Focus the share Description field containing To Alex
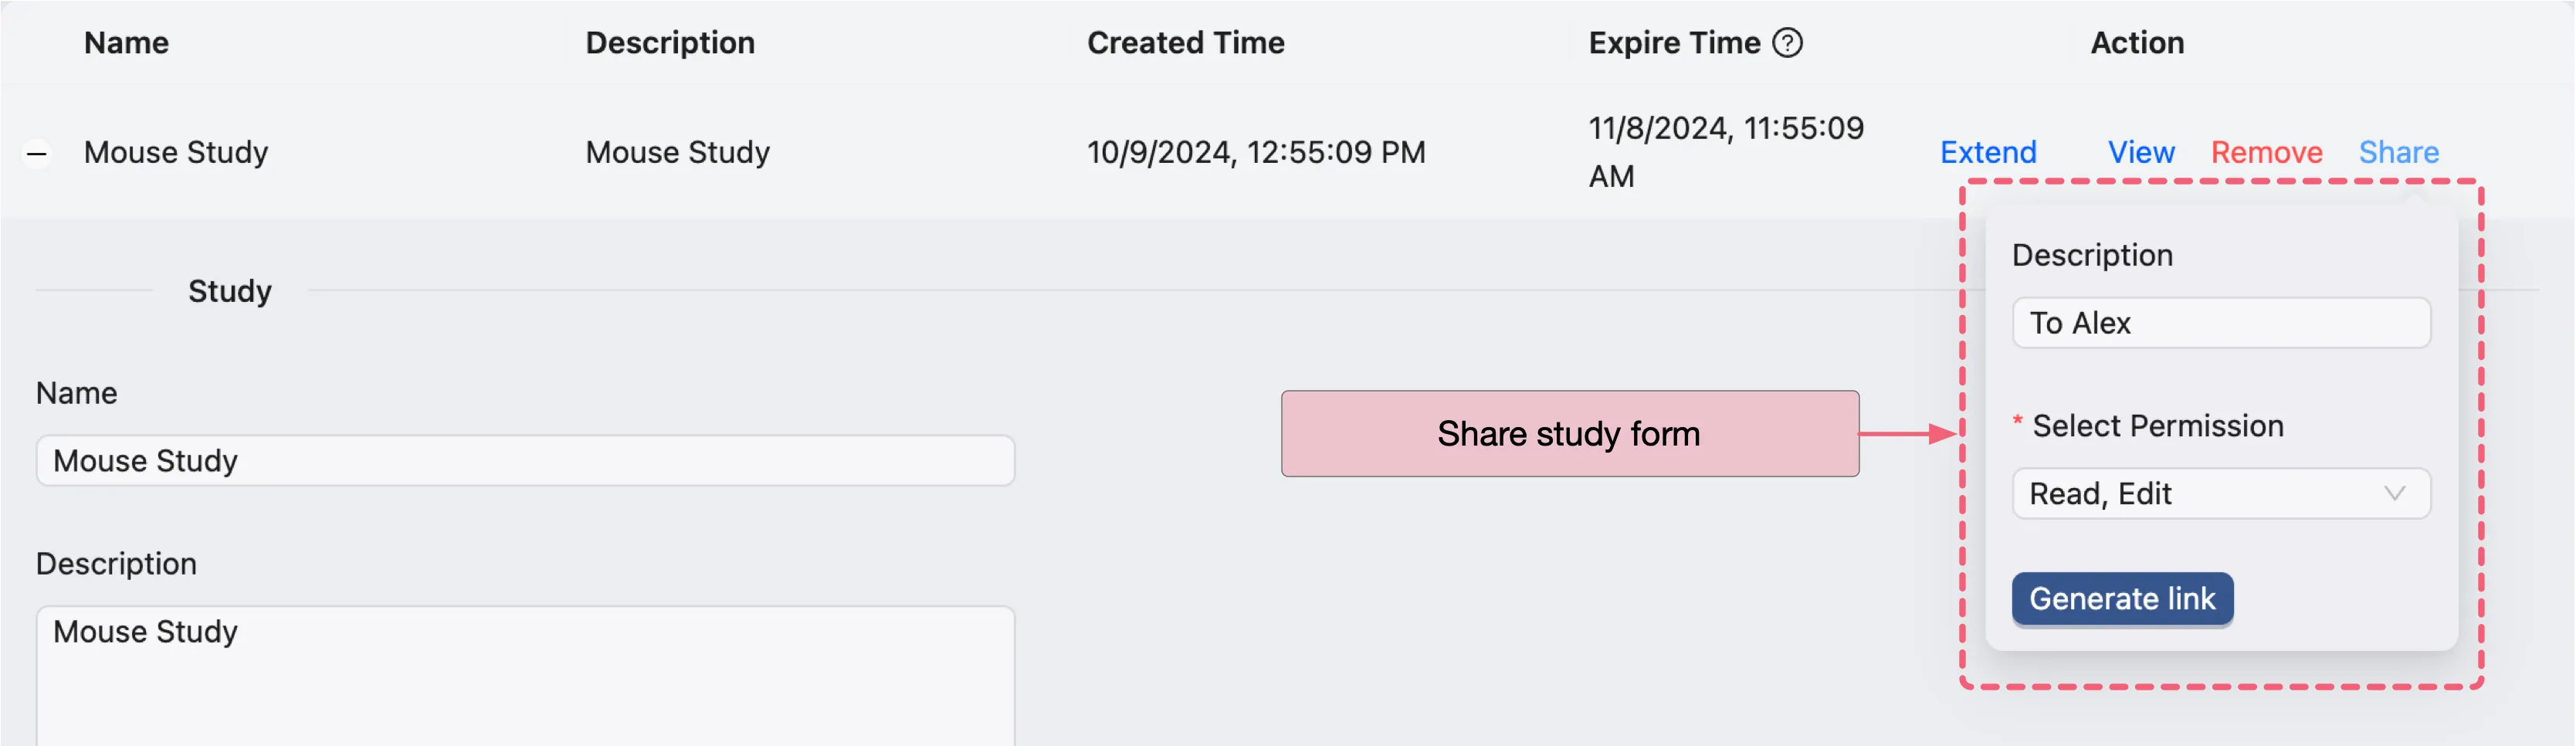Image resolution: width=2576 pixels, height=746 pixels. (2220, 323)
